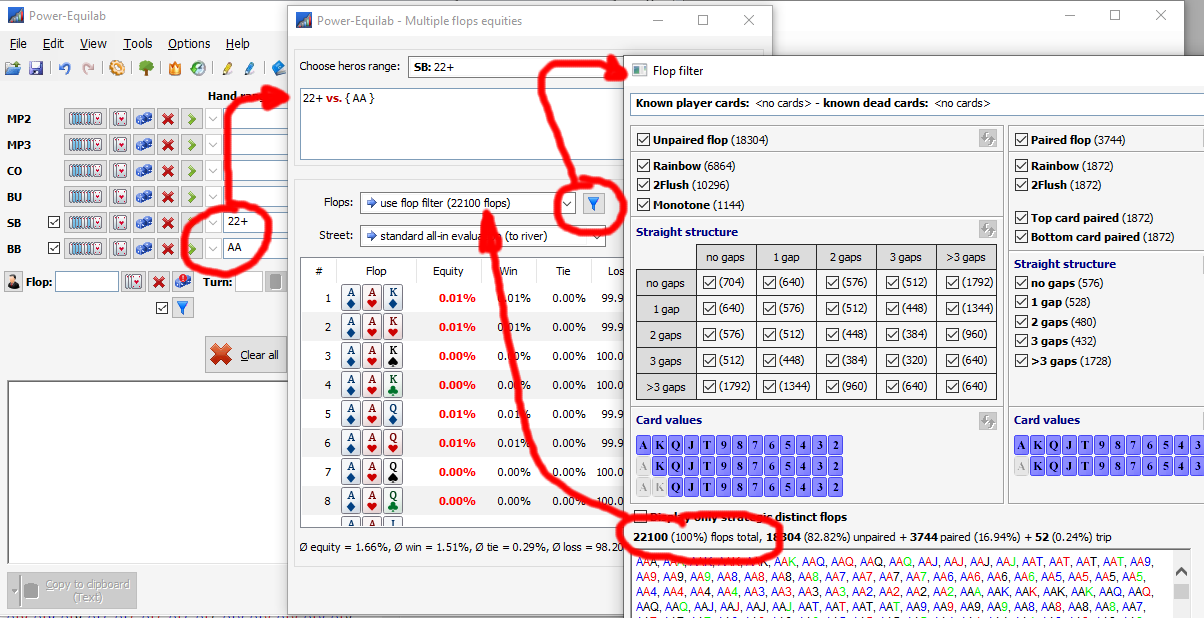
Task: Clear the MP3 range with red X
Action: pos(168,144)
